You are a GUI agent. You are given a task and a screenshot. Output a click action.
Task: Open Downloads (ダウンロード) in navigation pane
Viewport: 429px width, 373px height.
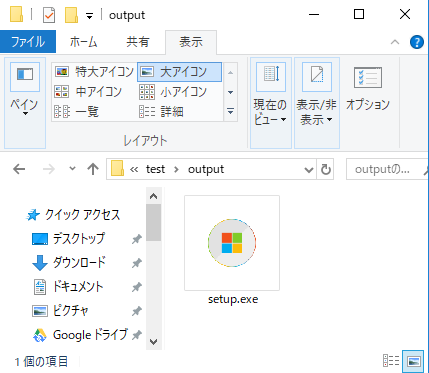(69, 263)
